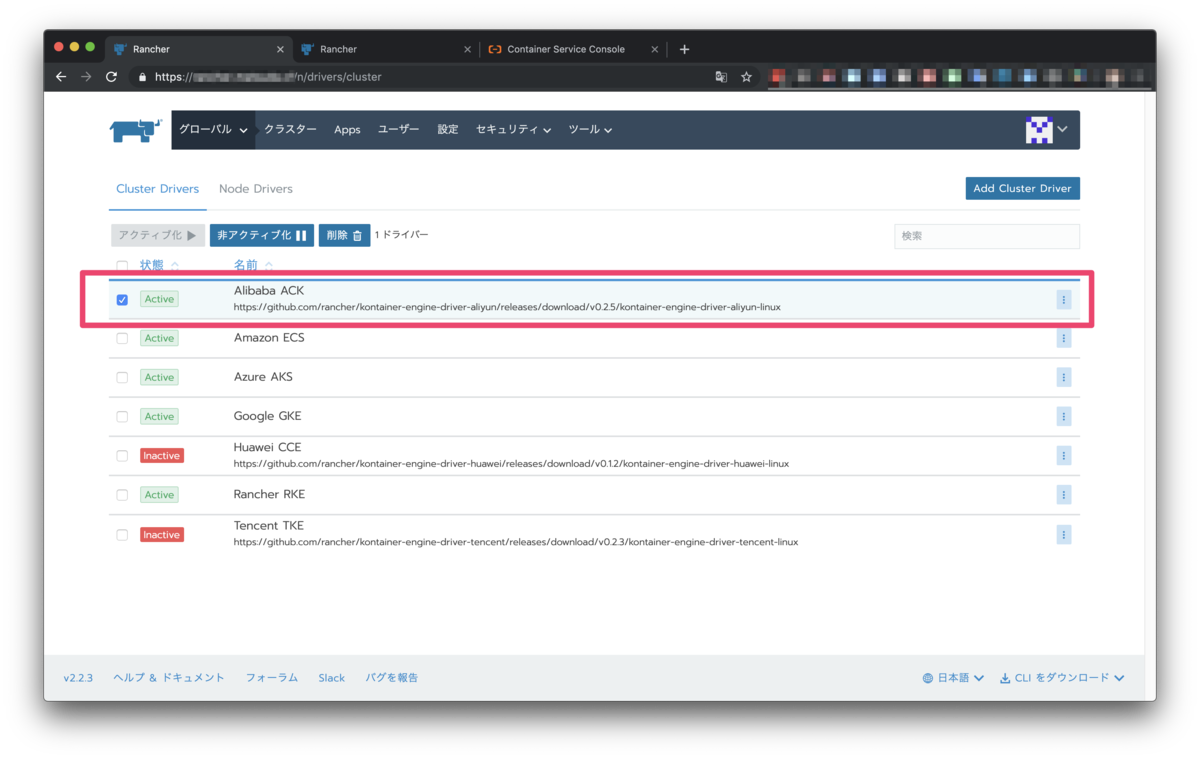Open actions menu for Huawei CCE
This screenshot has width=1200, height=759.
1063,455
